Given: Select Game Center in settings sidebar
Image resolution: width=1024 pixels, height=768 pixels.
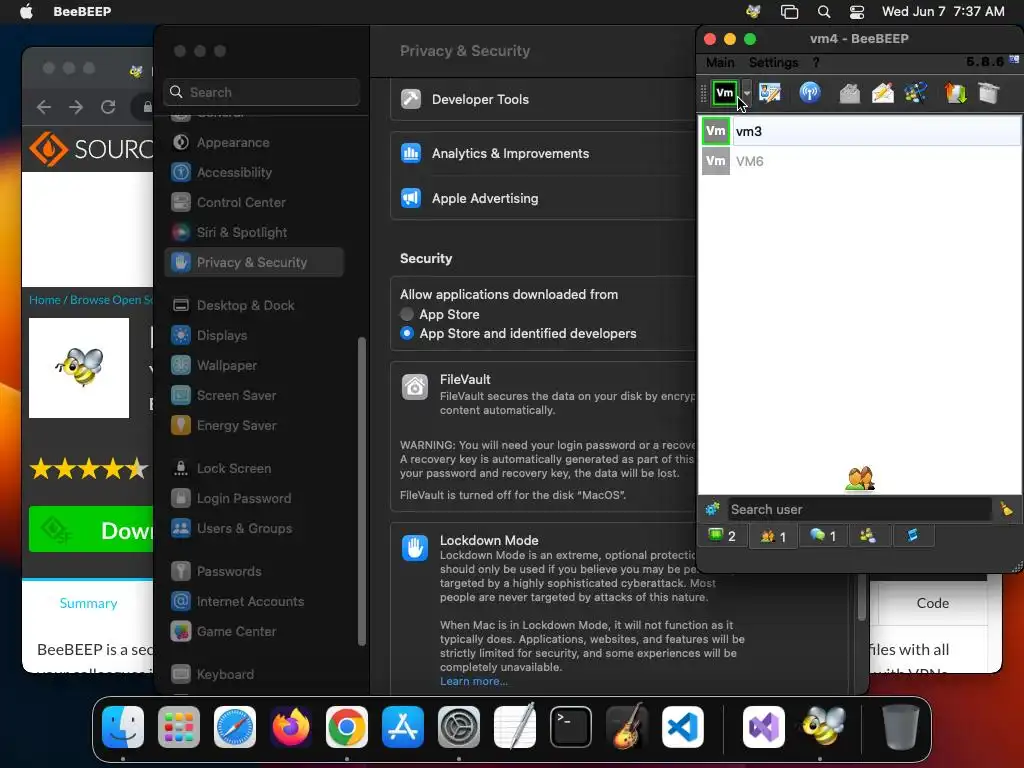Looking at the screenshot, I should point(253,632).
